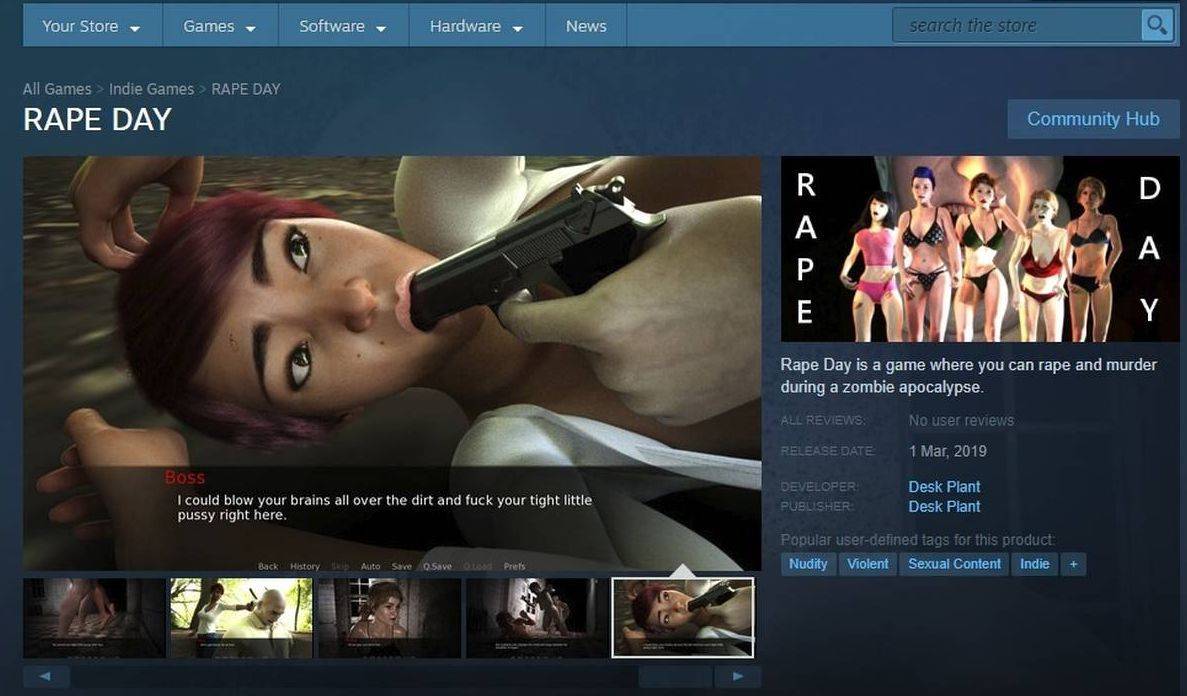The height and width of the screenshot is (696, 1187).
Task: Expand the Hardware dropdown menu
Action: pyautogui.click(x=477, y=27)
